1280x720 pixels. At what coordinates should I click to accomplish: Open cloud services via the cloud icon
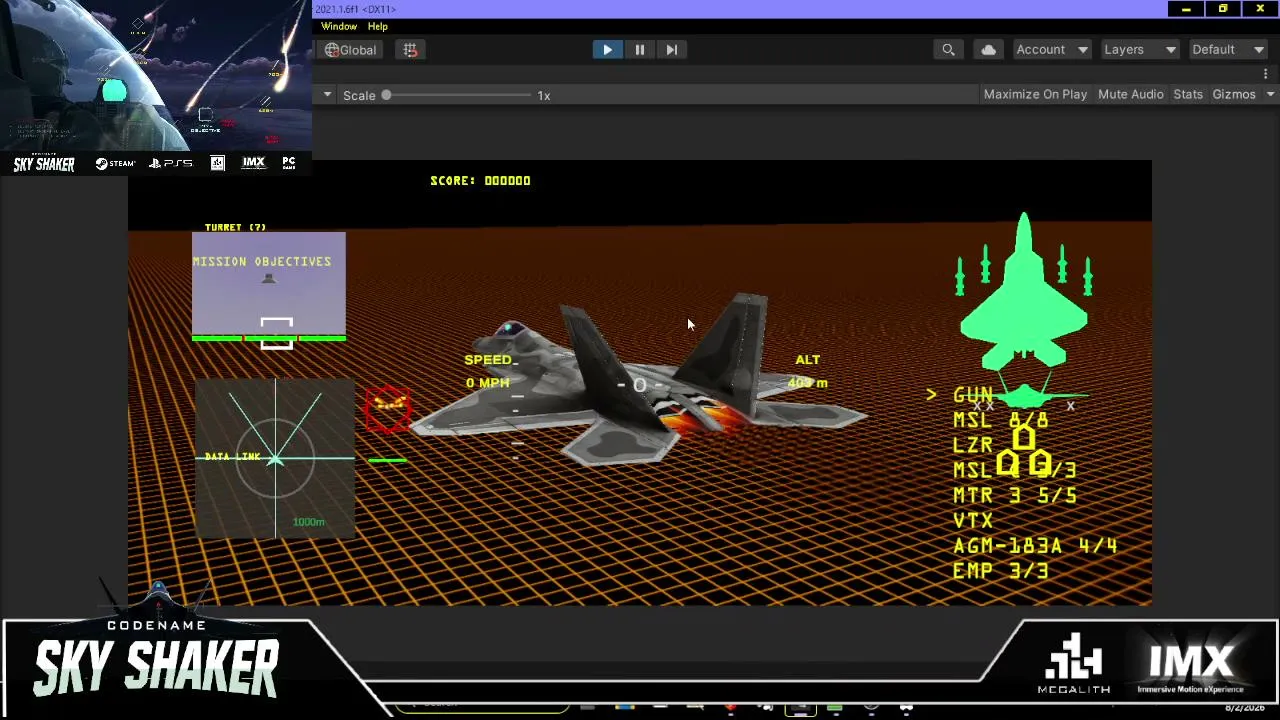point(988,49)
